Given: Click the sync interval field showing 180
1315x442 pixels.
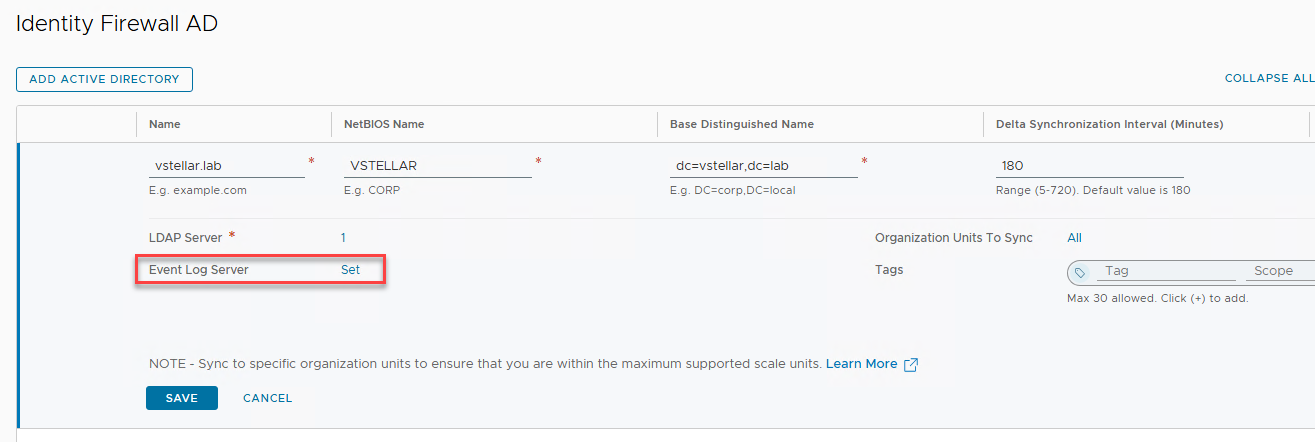Looking at the screenshot, I should coord(1089,166).
